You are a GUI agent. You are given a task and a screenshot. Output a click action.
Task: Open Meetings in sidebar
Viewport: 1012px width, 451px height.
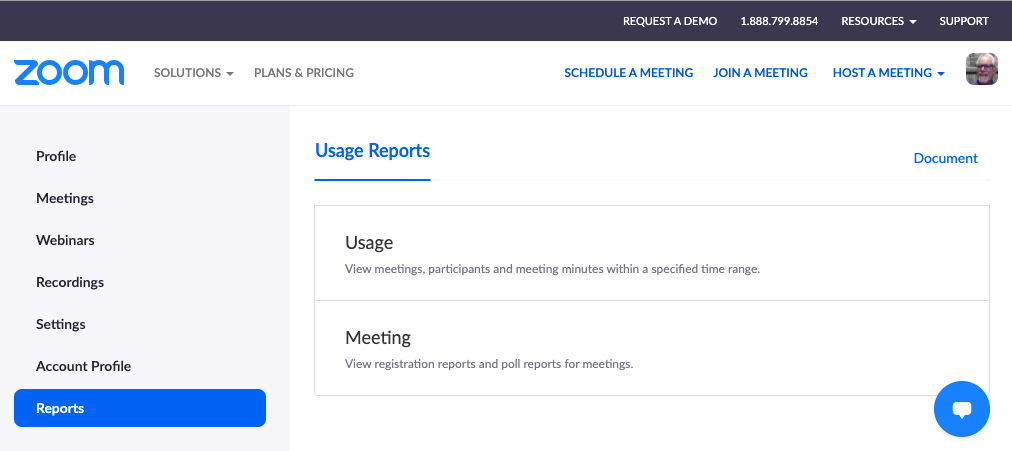pyautogui.click(x=65, y=198)
